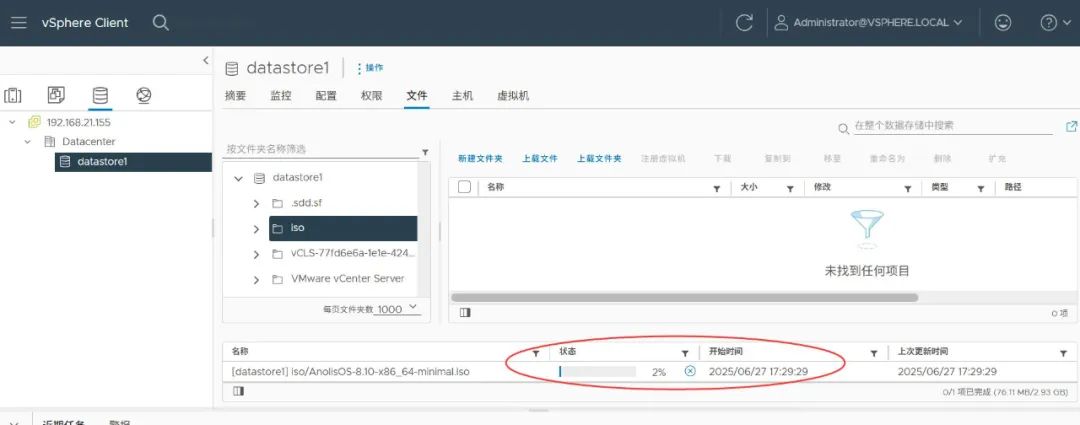This screenshot has height=425, width=1080.
Task: Open datastore browser in new window icon
Action: (1071, 126)
